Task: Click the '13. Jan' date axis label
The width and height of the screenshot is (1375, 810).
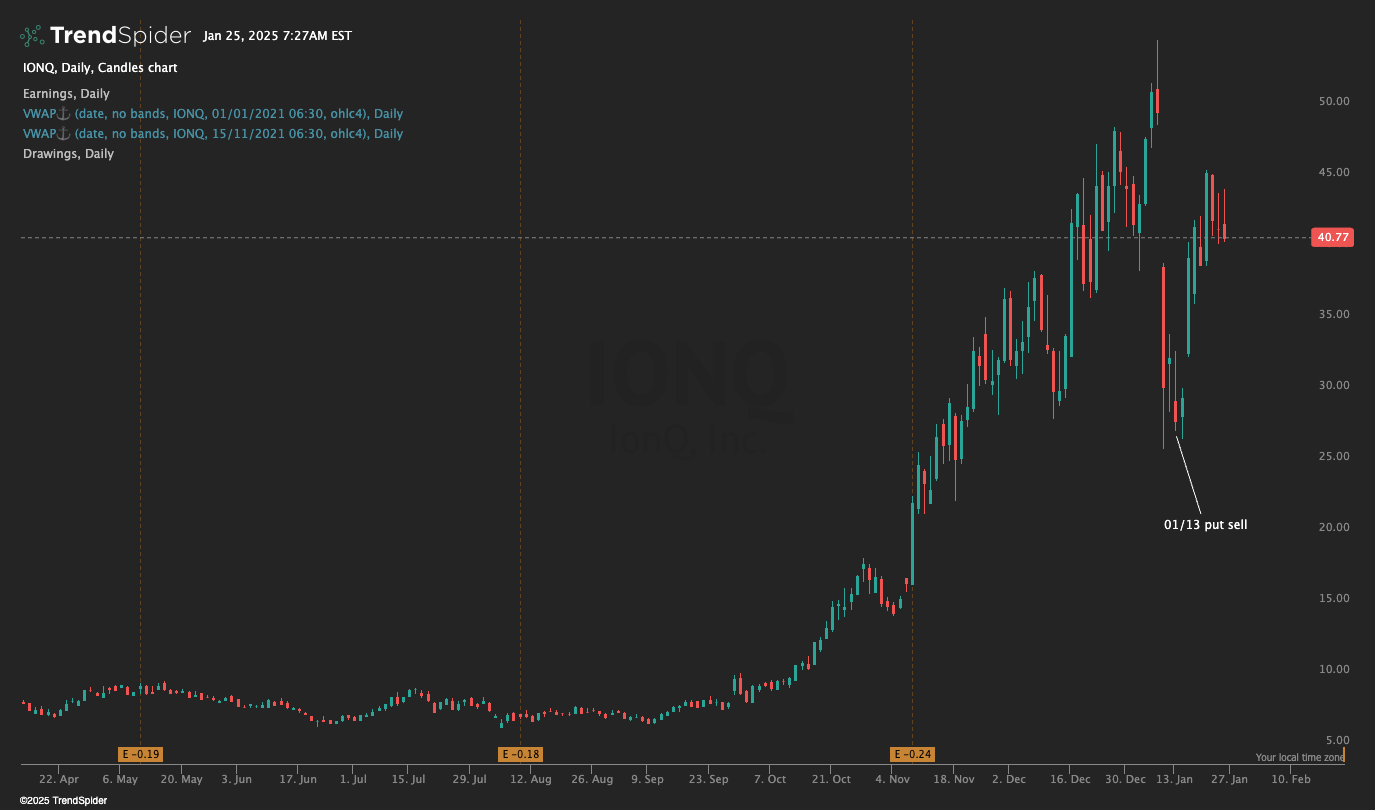Action: coord(1175,779)
